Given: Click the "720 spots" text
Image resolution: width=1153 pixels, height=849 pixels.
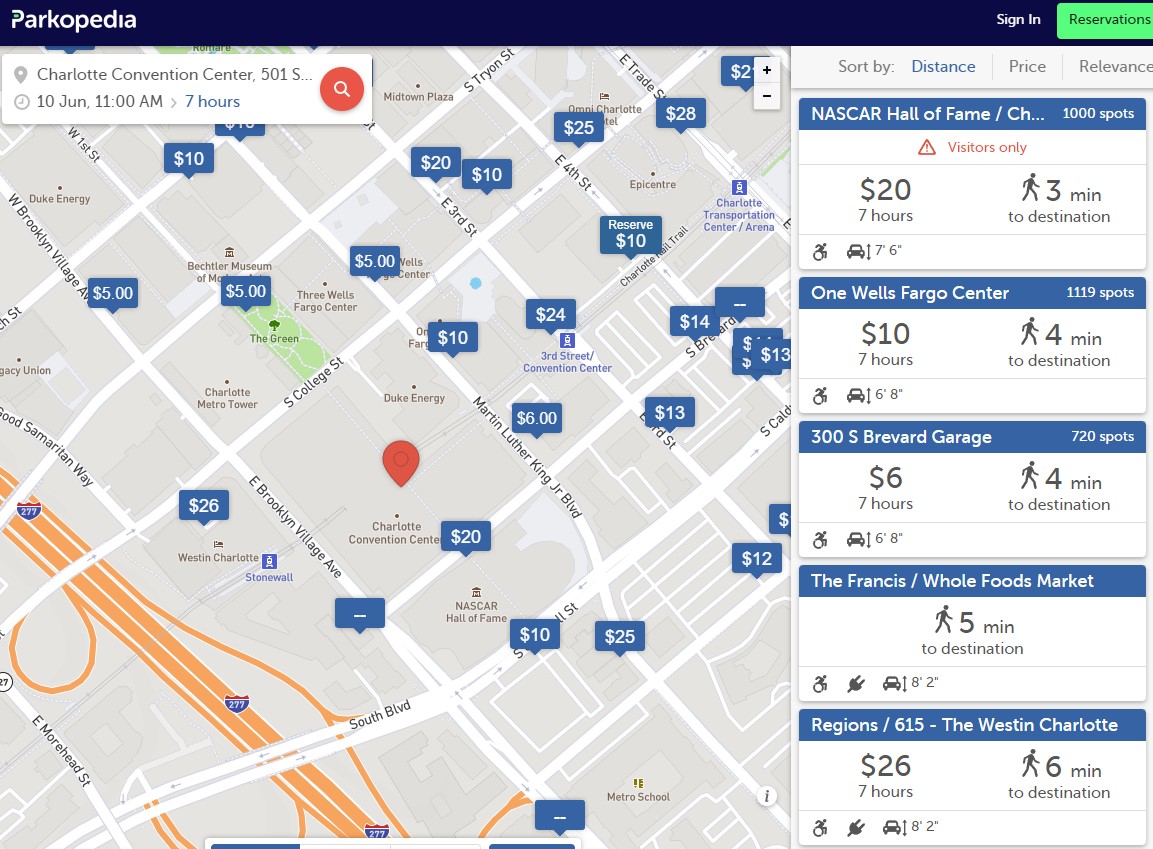Looking at the screenshot, I should (1102, 436).
